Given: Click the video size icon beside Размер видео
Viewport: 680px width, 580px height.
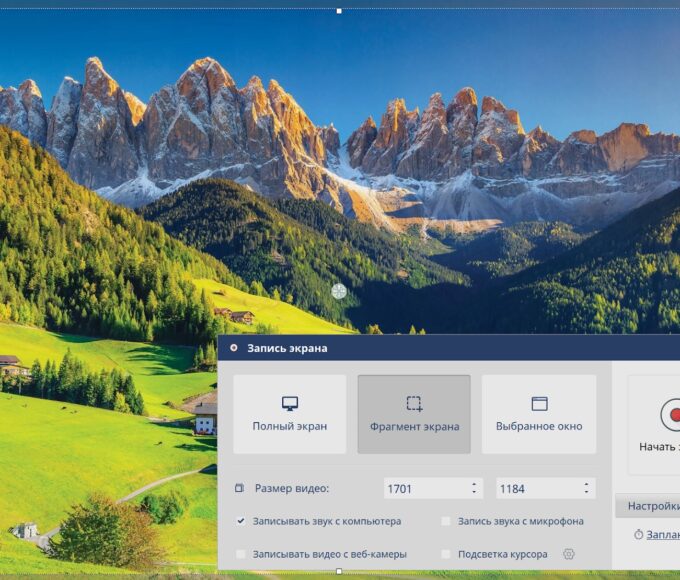Looking at the screenshot, I should 239,488.
